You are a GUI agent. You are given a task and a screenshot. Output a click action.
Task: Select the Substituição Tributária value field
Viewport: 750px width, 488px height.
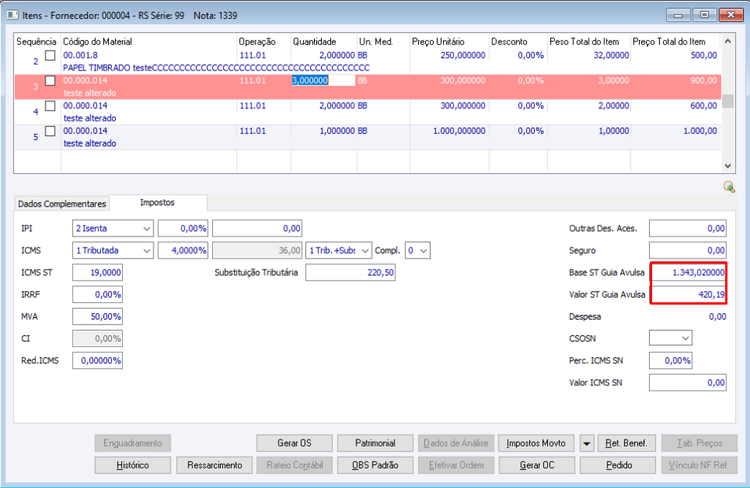[x=351, y=273]
